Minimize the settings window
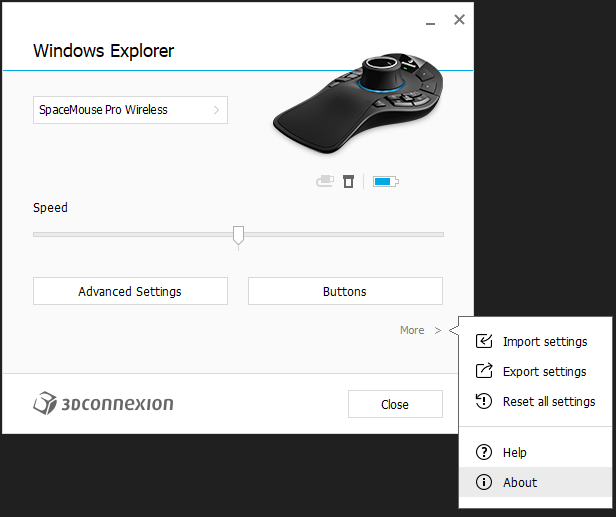 coord(431,24)
